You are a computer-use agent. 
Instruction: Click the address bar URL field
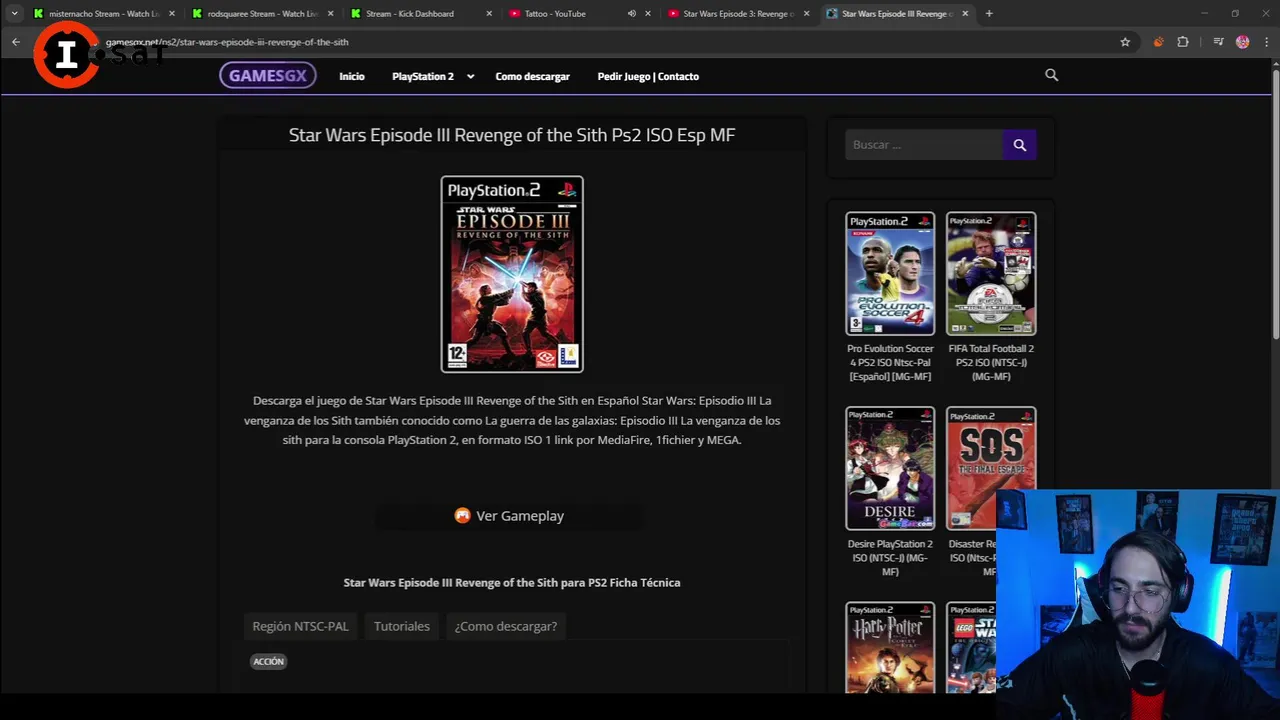[600, 42]
